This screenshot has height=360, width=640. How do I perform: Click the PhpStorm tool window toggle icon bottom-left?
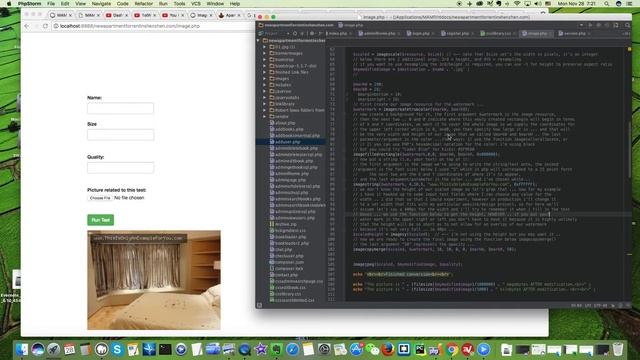(x=259, y=305)
